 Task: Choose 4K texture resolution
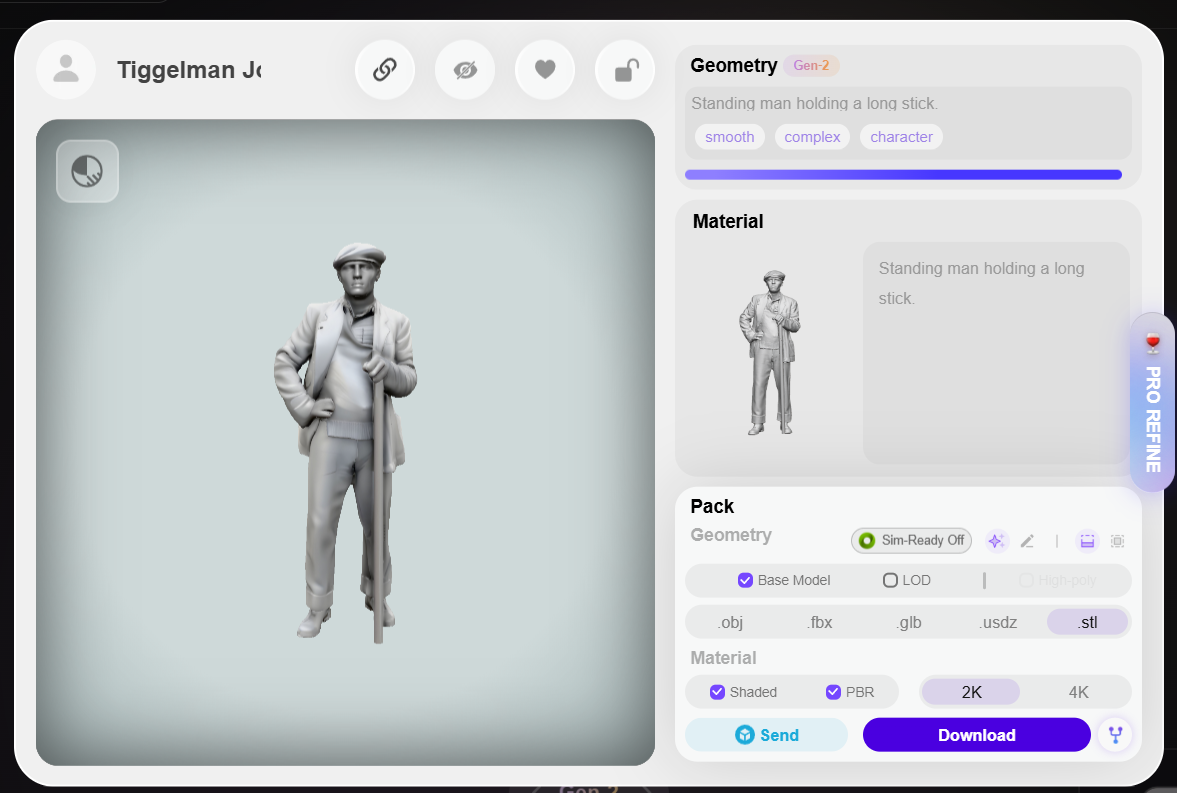tap(1078, 692)
